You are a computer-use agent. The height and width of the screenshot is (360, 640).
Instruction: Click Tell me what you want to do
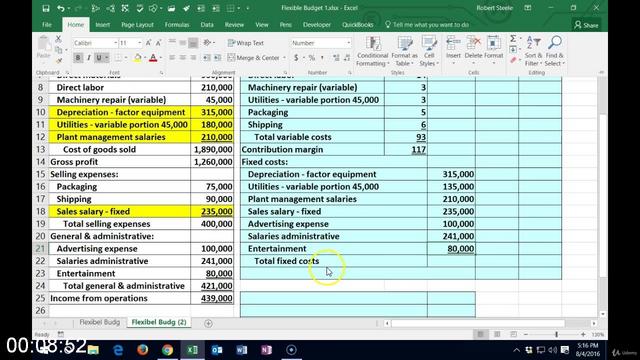[427, 25]
